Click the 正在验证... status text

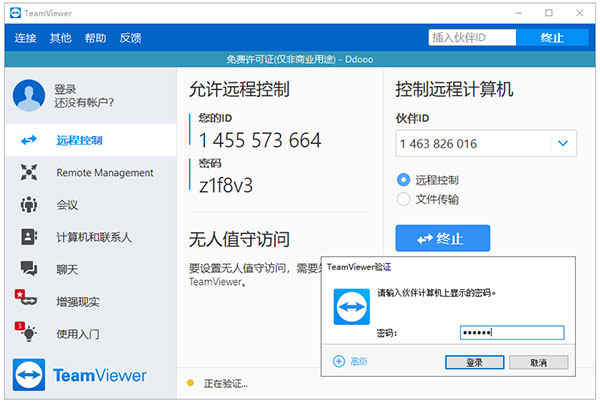pyautogui.click(x=225, y=383)
